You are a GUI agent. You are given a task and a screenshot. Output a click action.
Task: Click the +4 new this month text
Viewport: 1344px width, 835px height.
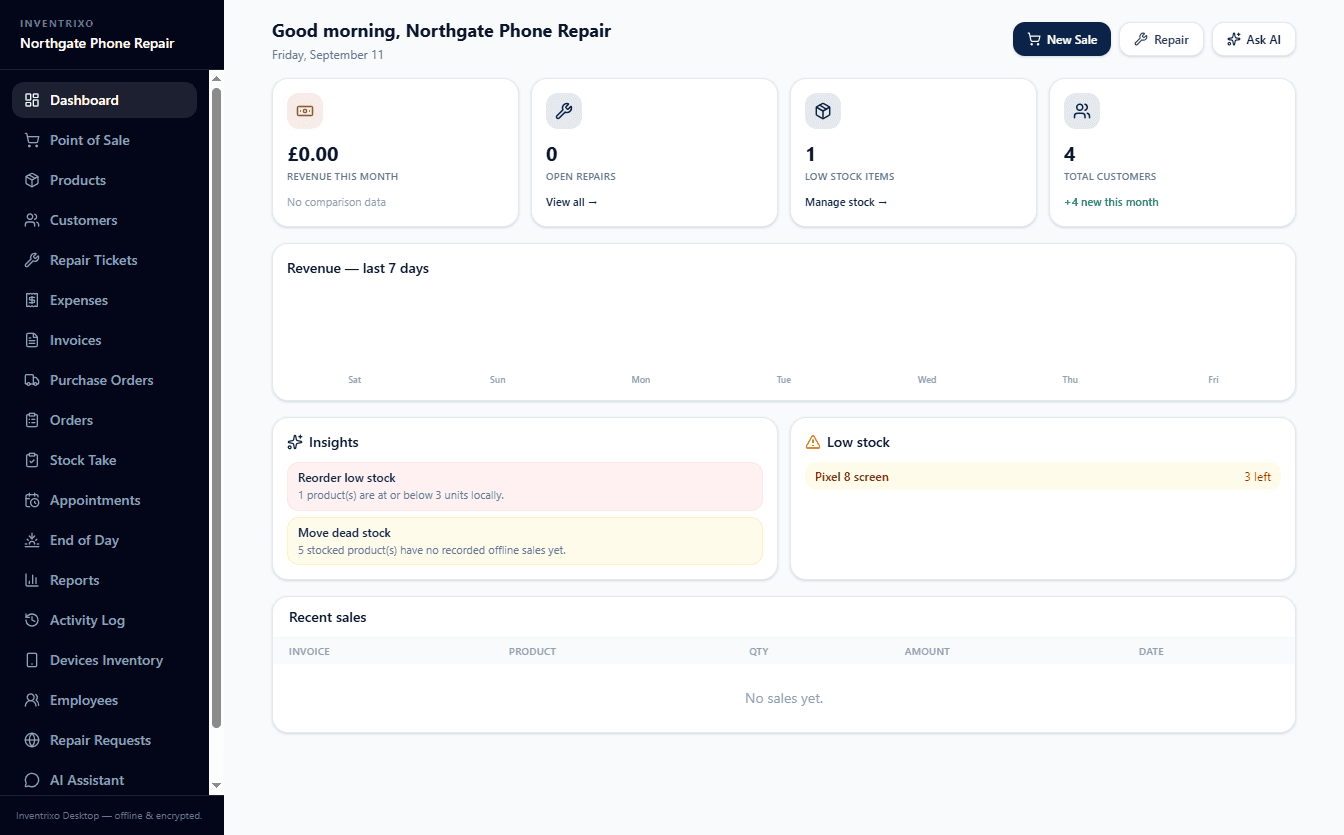point(1111,202)
